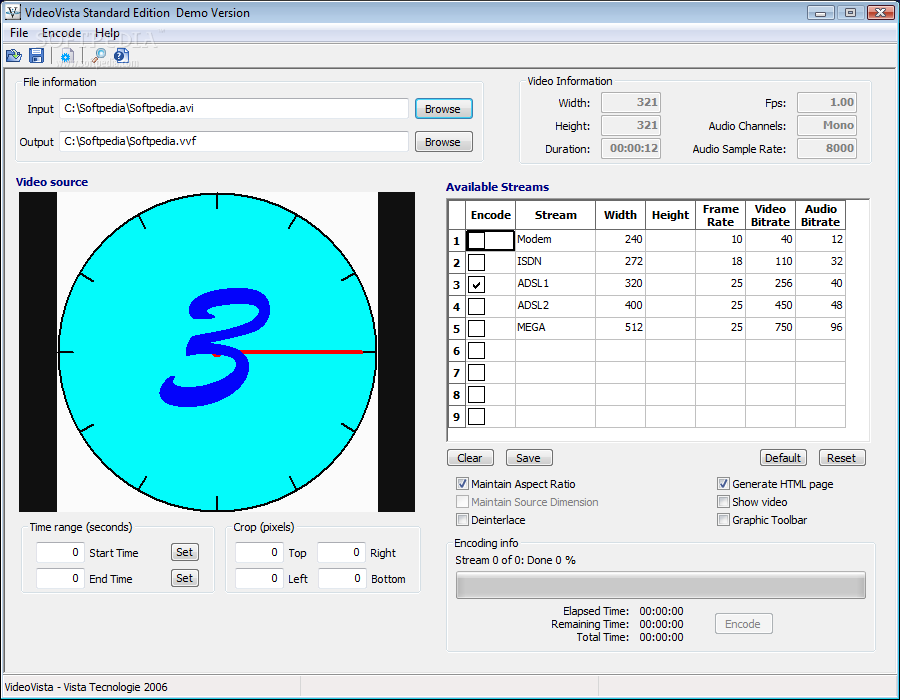Click the Input file path field
Screen dimensions: 900x700
[234, 108]
